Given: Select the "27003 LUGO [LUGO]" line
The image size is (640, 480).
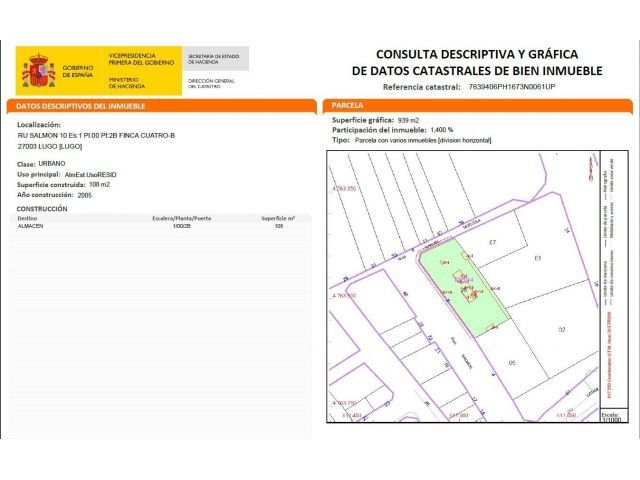Looking at the screenshot, I should [x=50, y=147].
